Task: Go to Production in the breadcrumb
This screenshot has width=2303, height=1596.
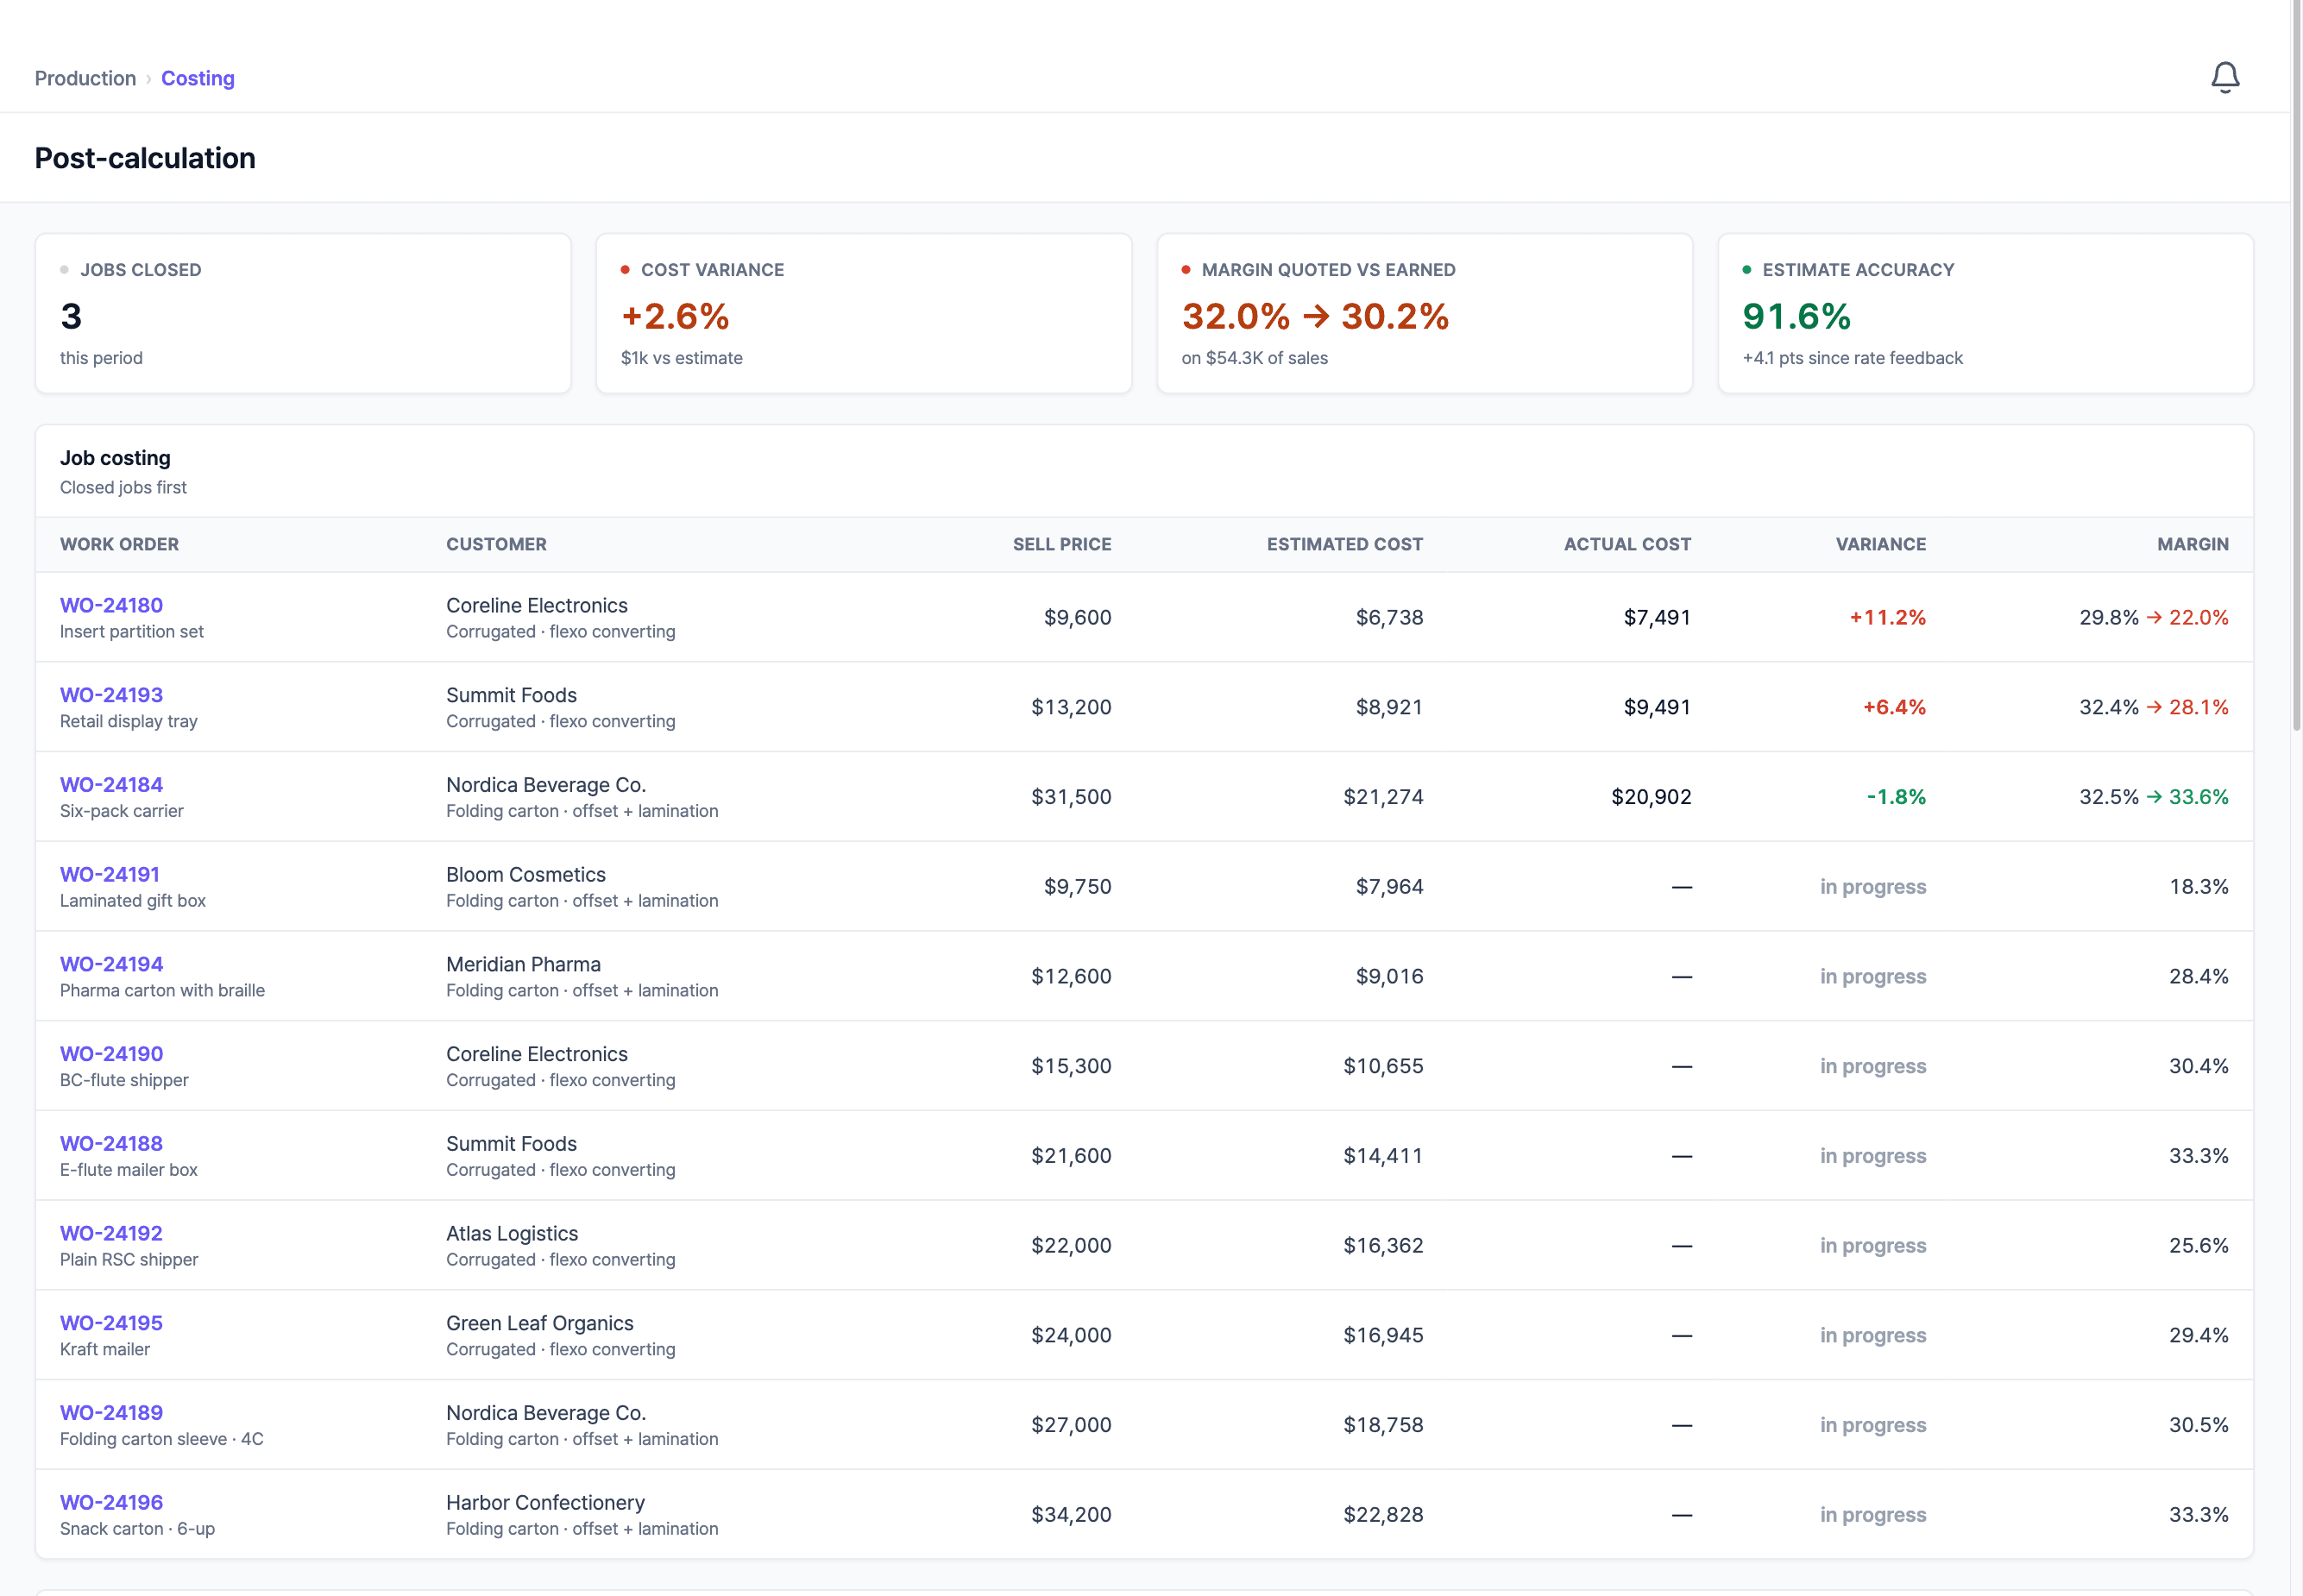Action: [x=85, y=78]
